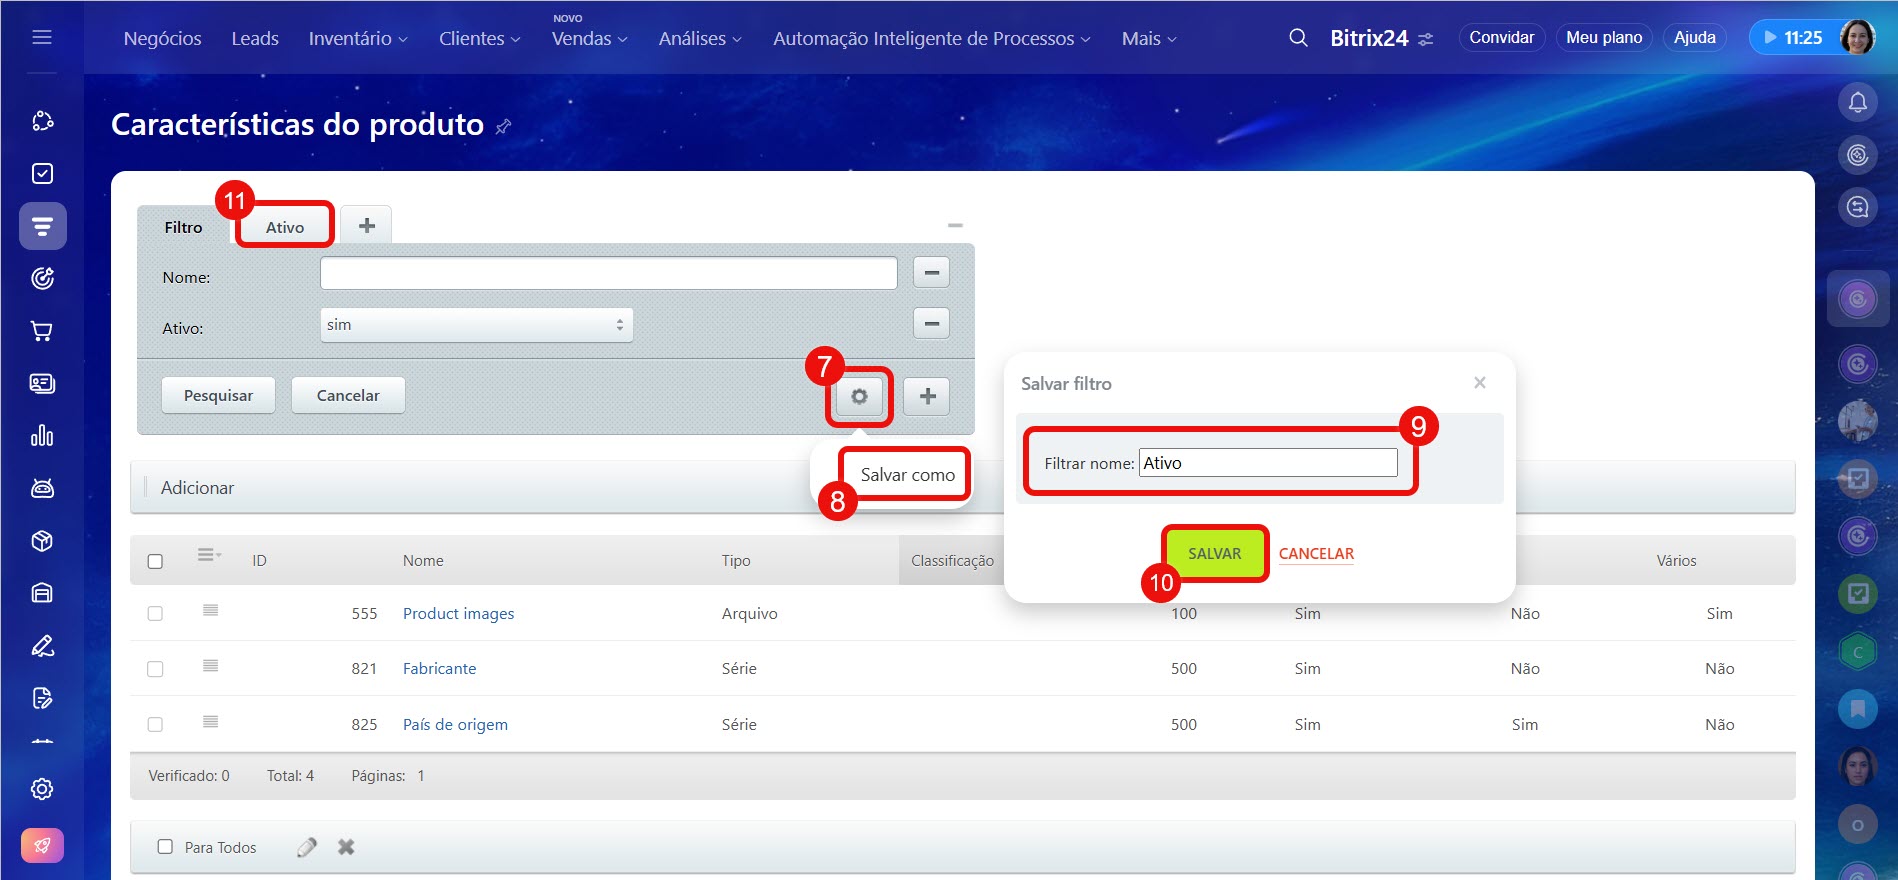Open the Fabricante property link
1898x880 pixels.
[x=439, y=669]
